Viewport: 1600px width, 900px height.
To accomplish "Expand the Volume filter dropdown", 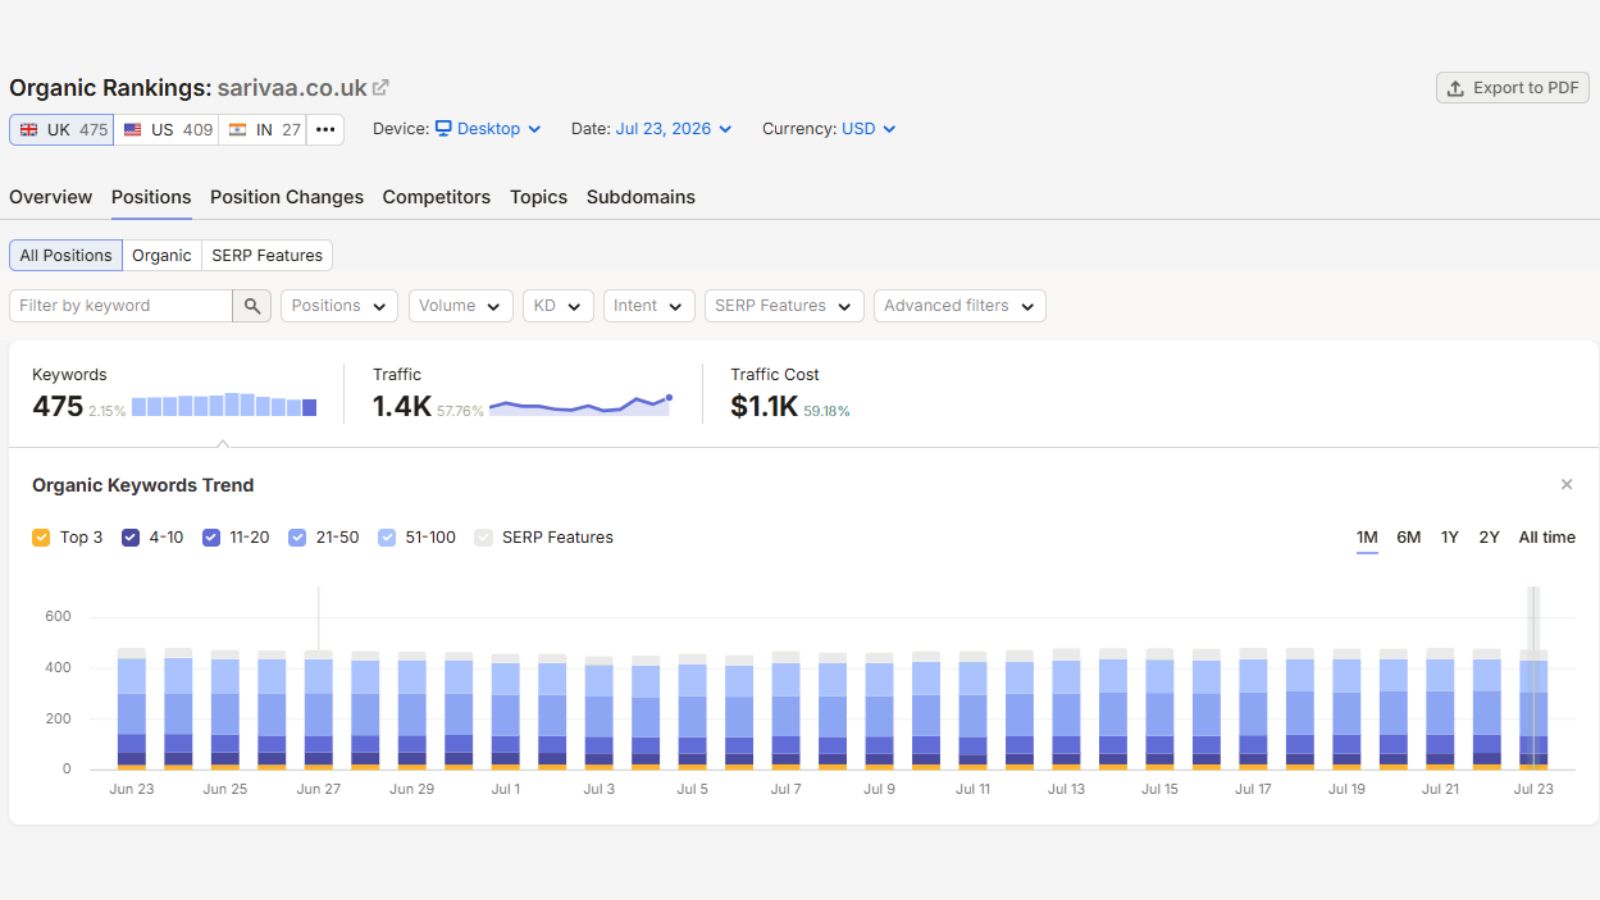I will click(x=460, y=306).
